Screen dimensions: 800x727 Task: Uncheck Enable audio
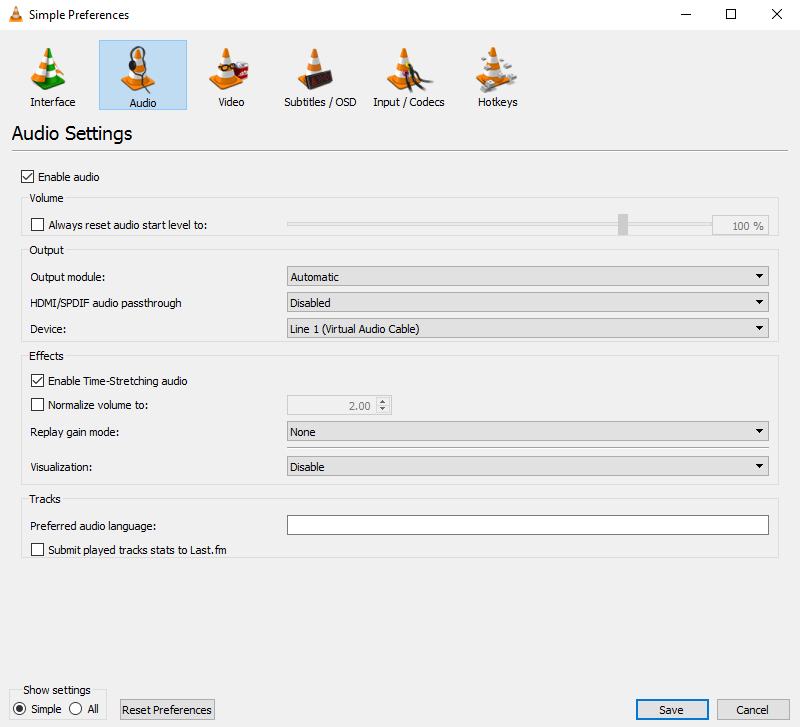[x=28, y=176]
